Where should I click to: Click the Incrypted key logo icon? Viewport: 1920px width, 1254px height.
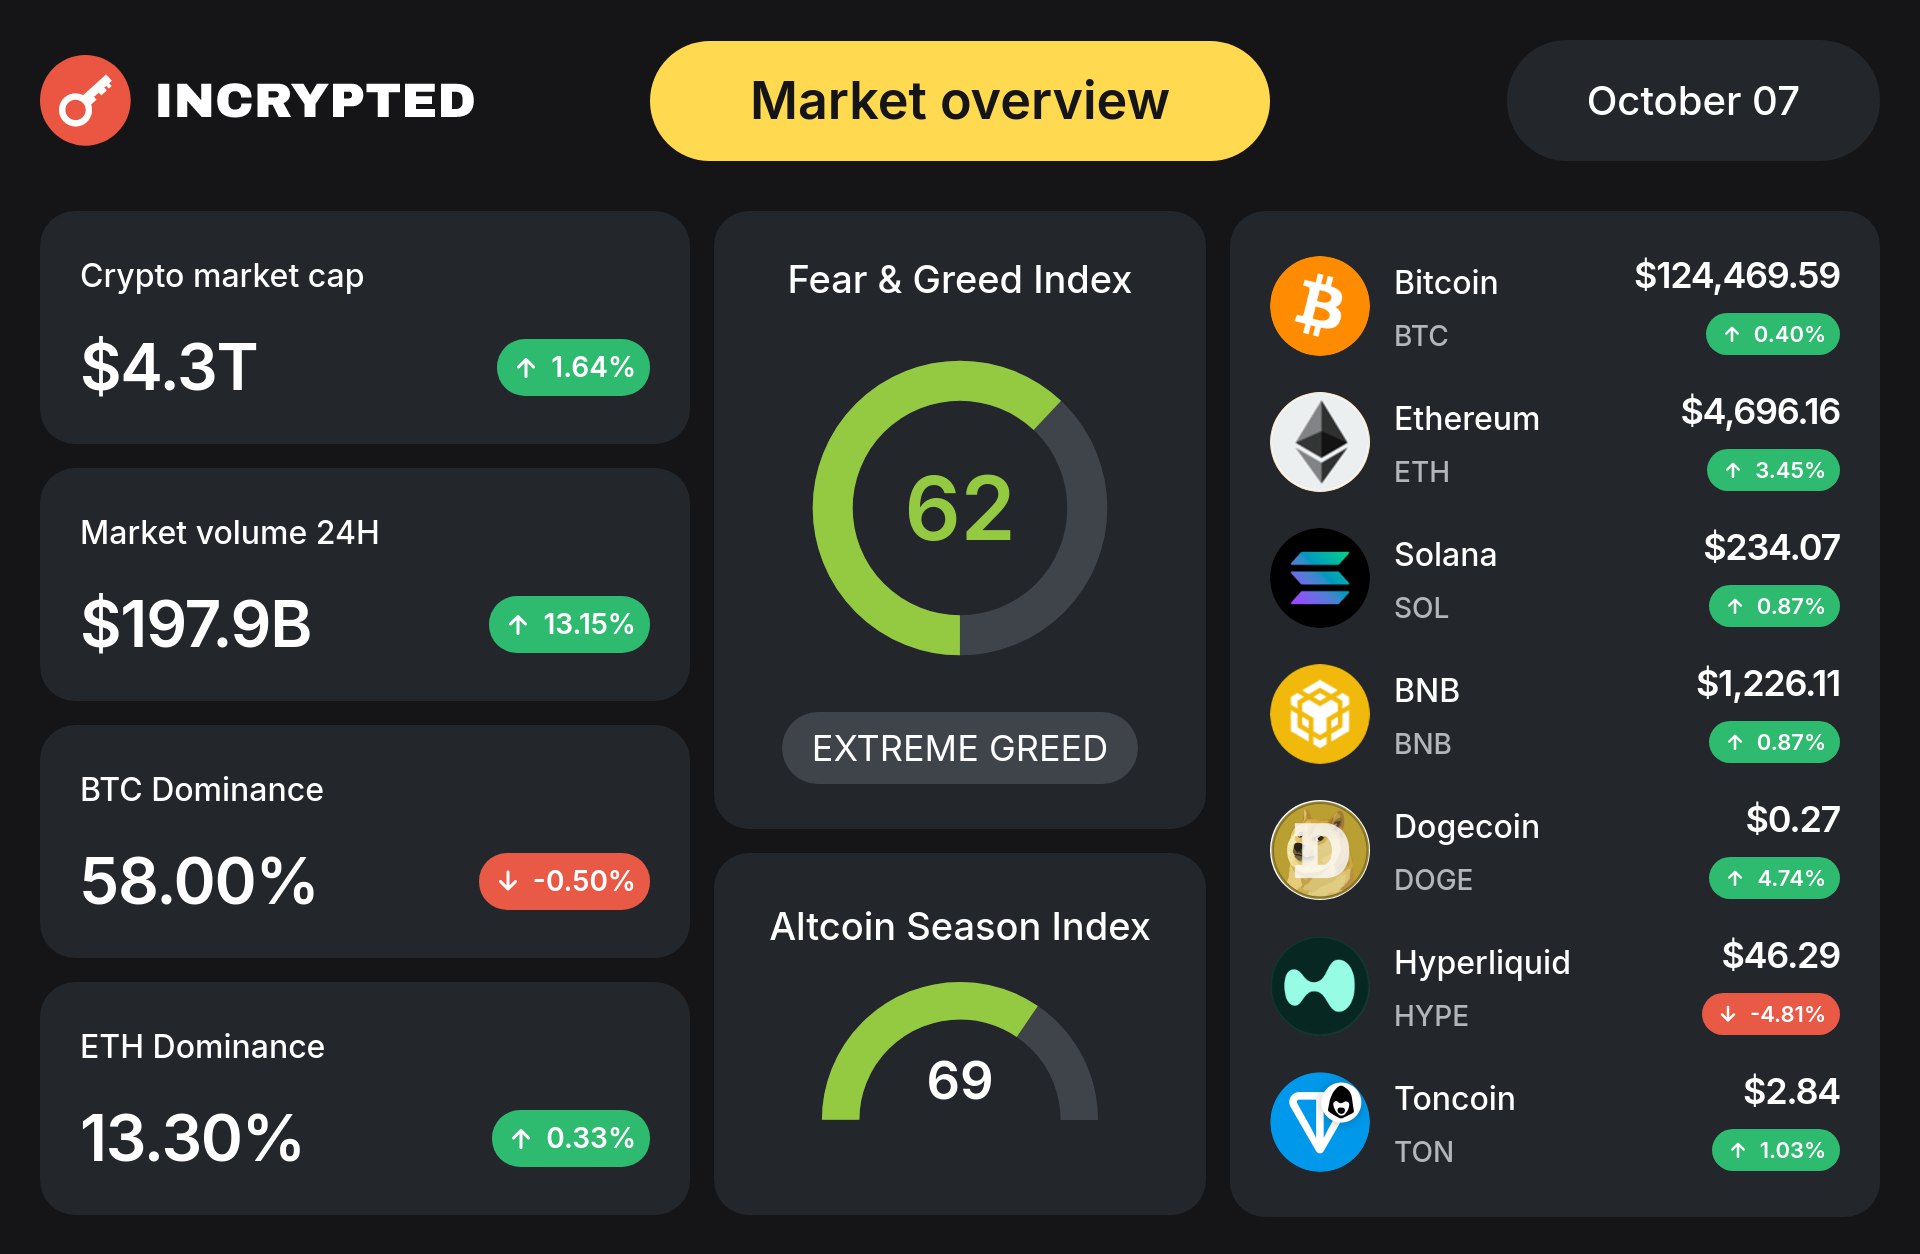85,100
